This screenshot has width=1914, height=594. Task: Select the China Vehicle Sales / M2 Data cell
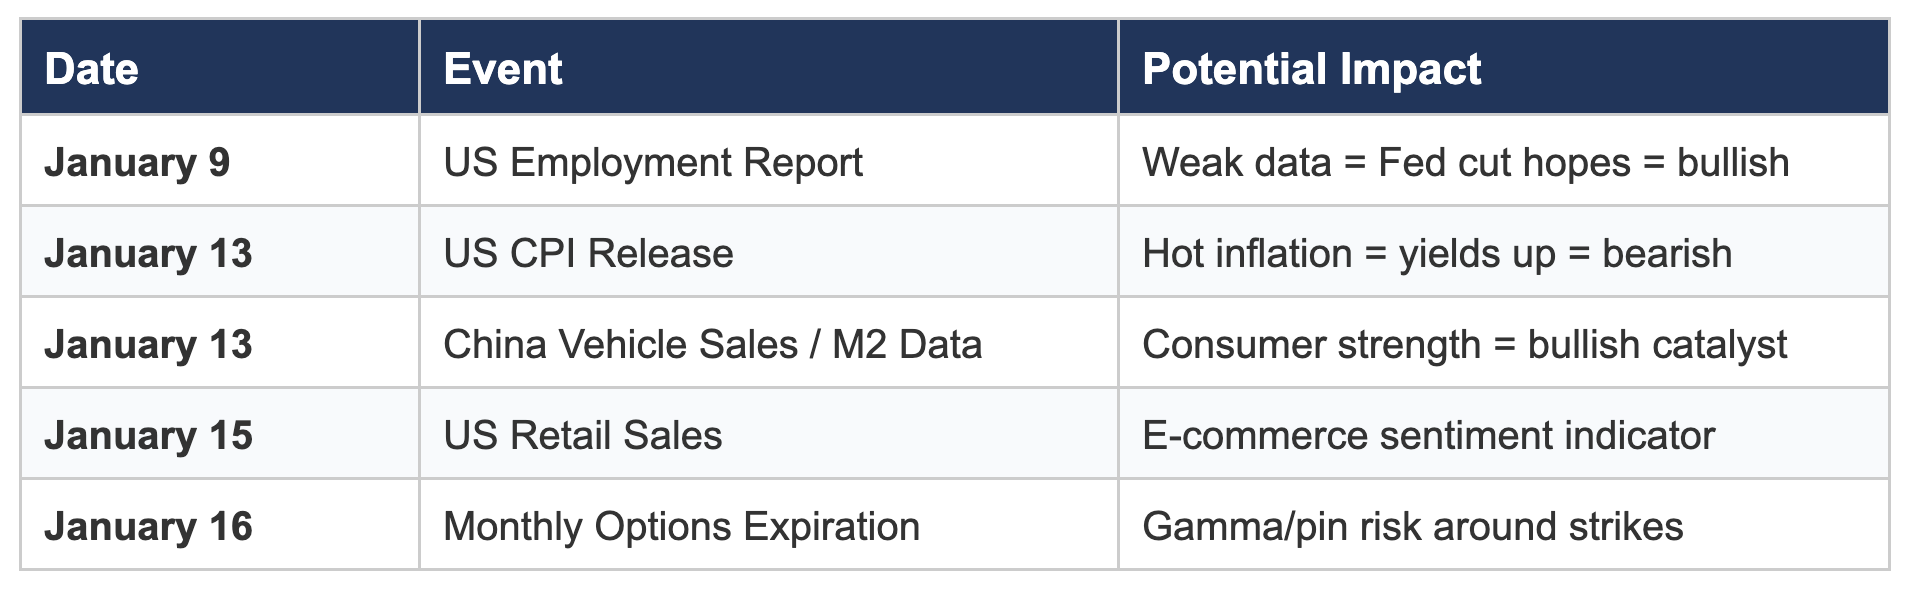(769, 343)
